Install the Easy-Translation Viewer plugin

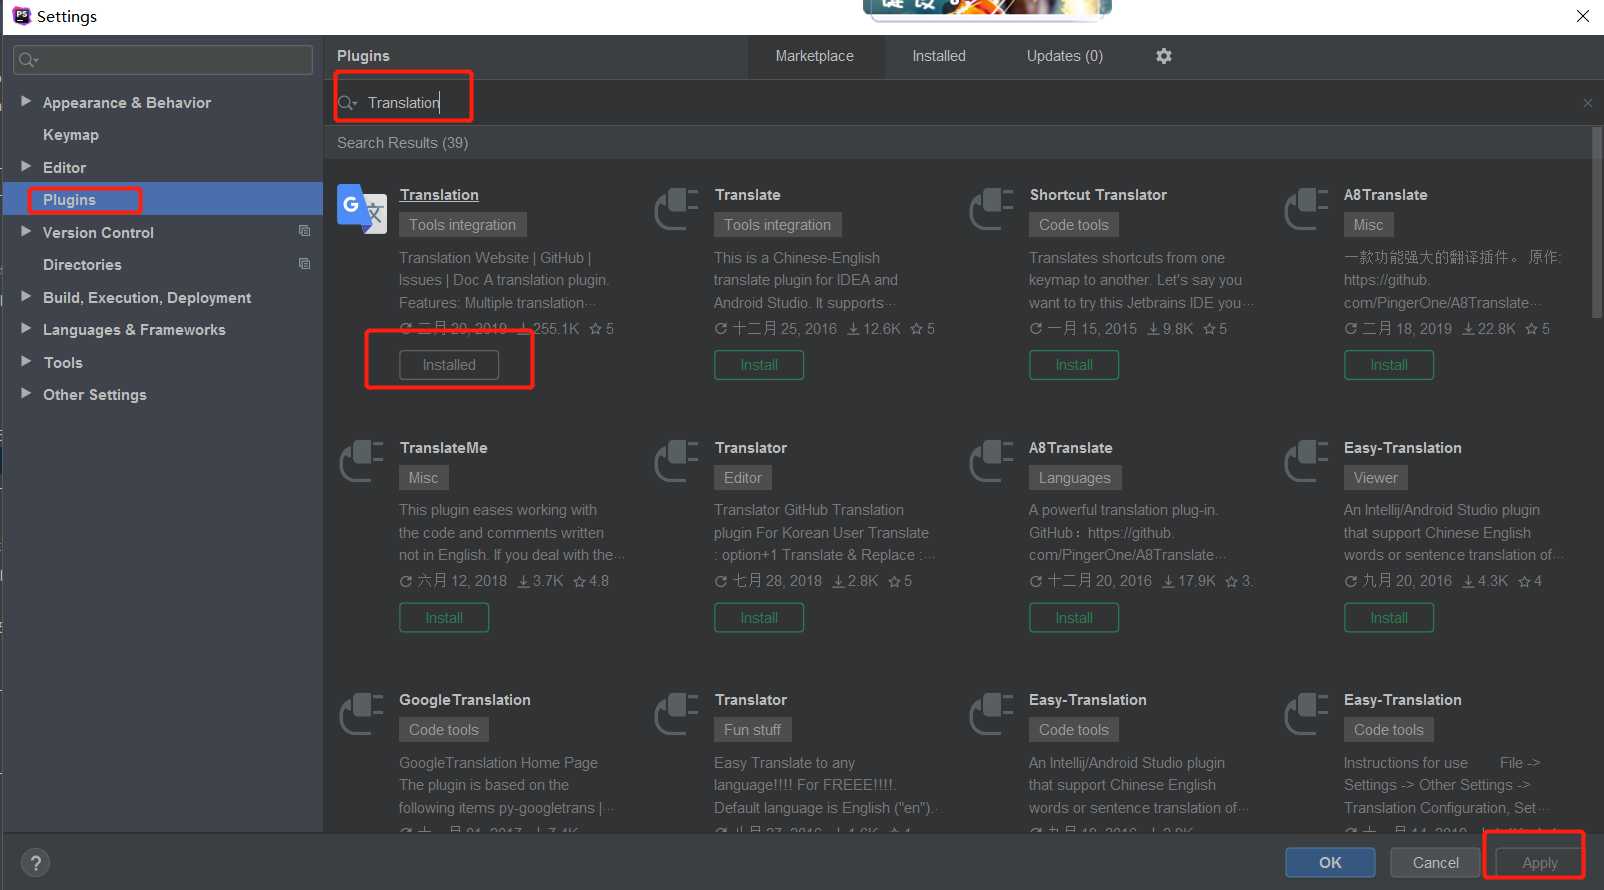1389,618
